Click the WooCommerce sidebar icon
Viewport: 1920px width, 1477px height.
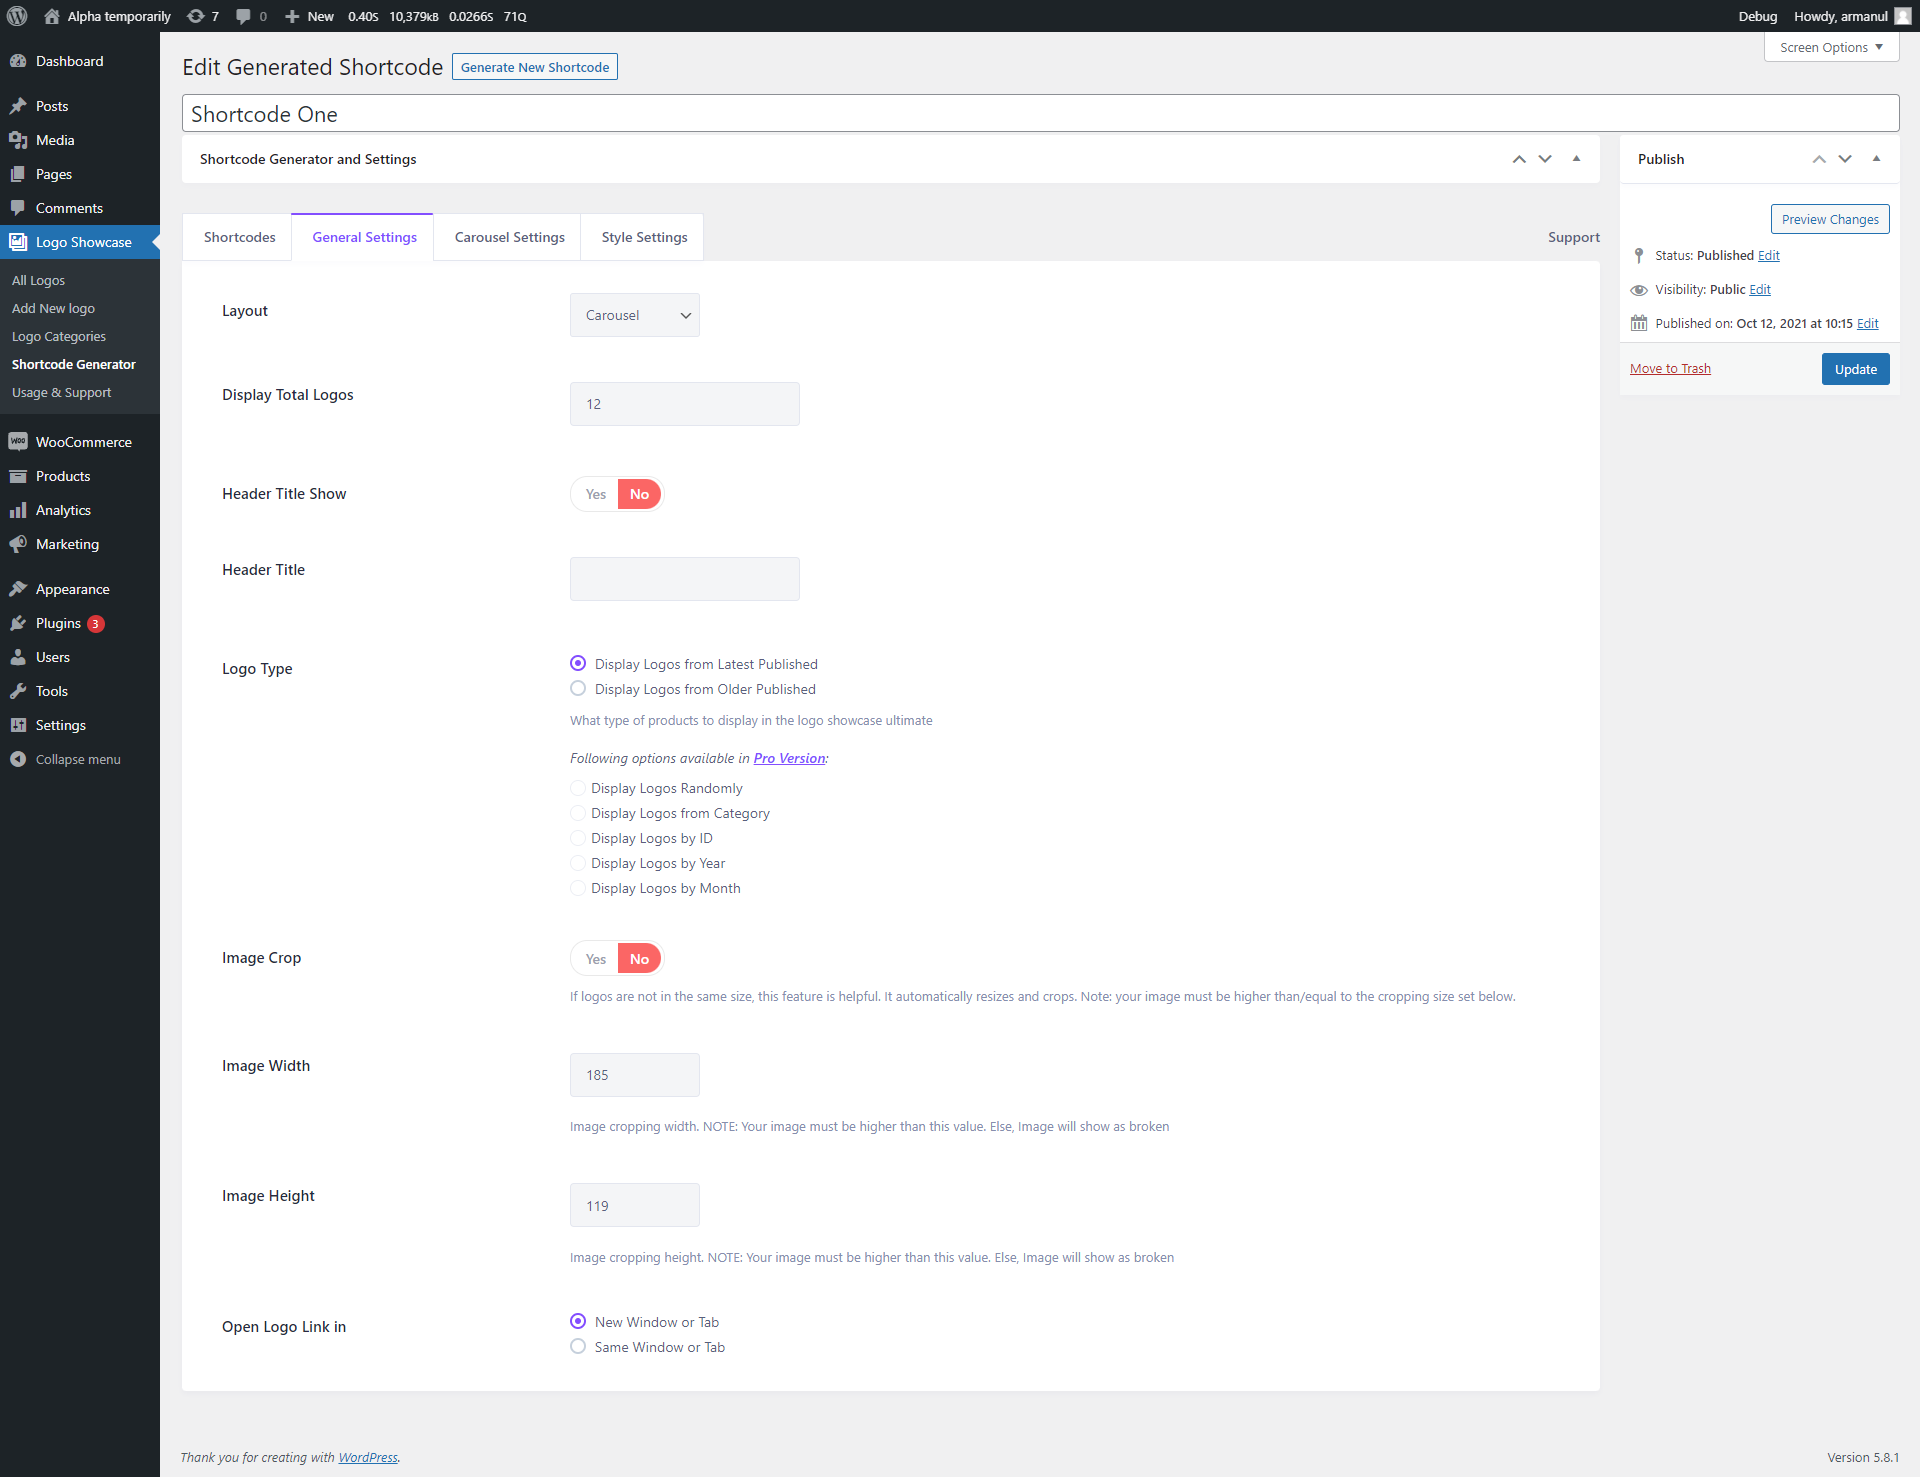pos(18,442)
